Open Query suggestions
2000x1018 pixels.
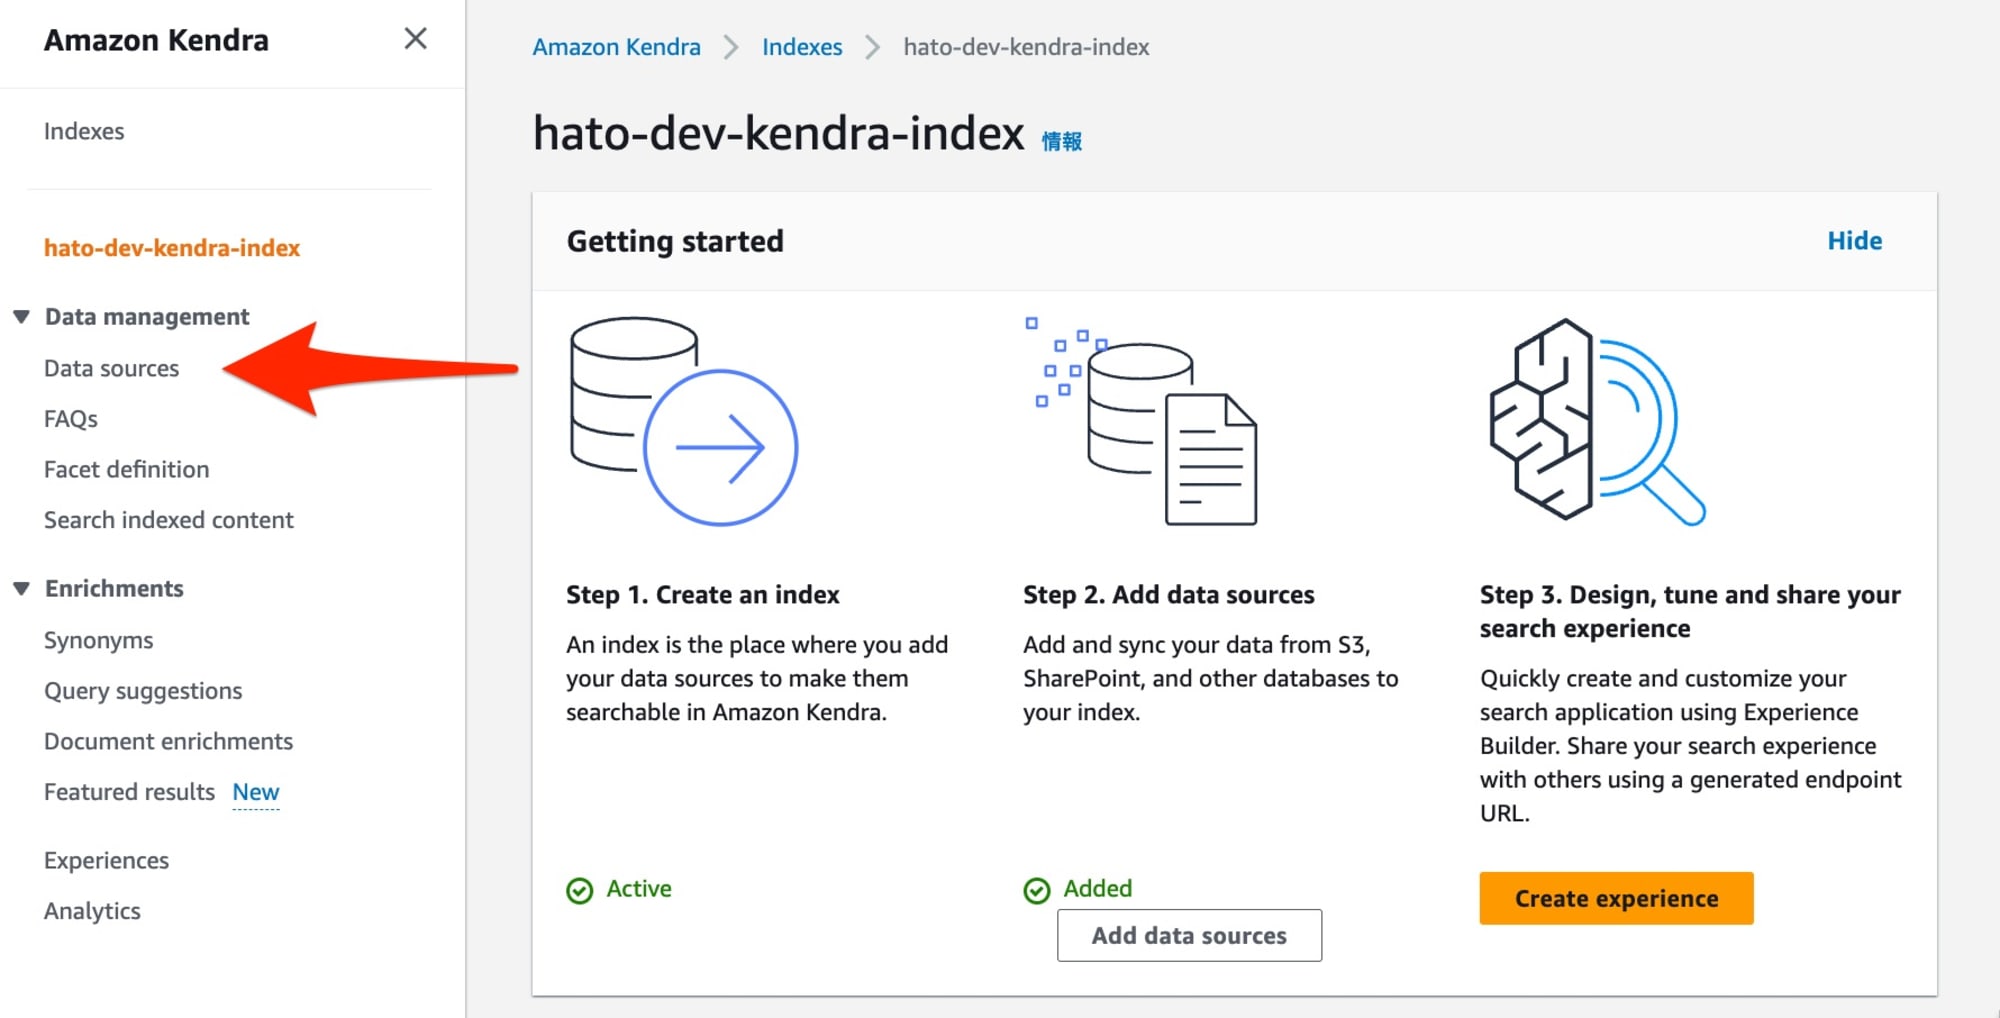(143, 691)
